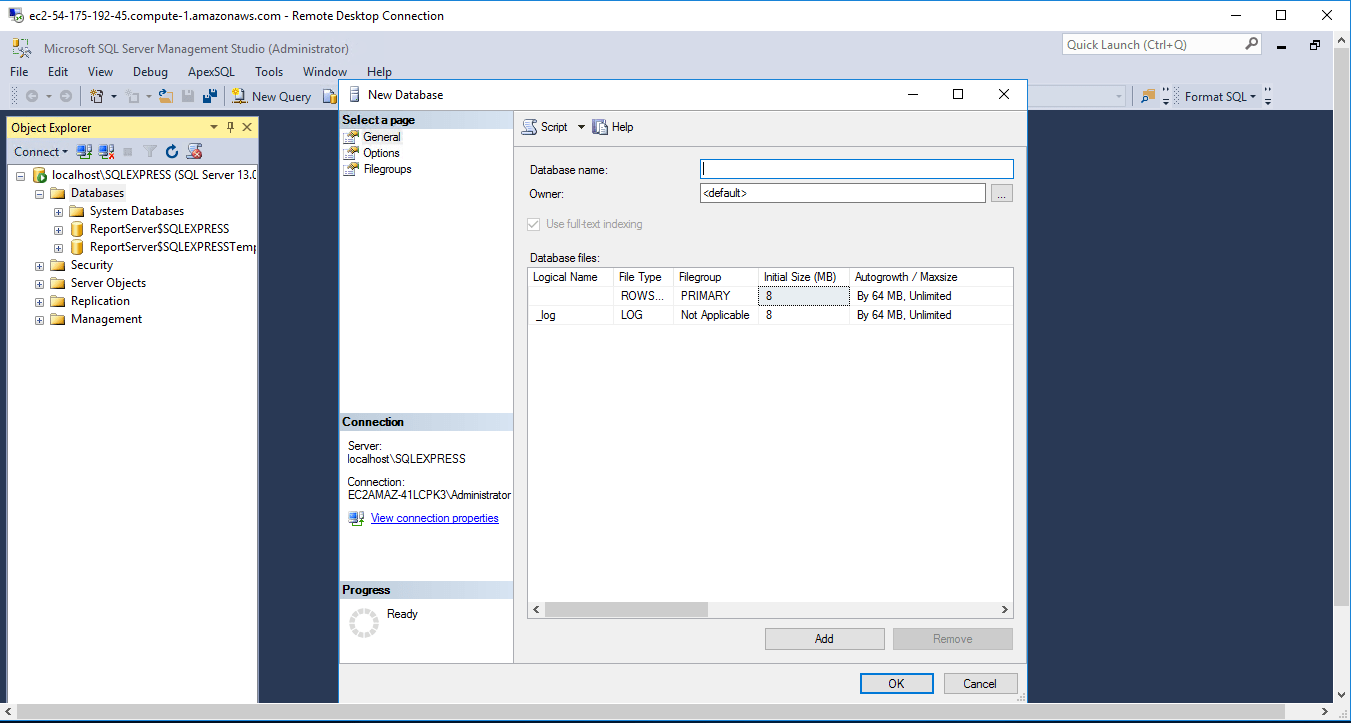Open the Debug menu
Image resolution: width=1351 pixels, height=723 pixels.
pyautogui.click(x=149, y=71)
